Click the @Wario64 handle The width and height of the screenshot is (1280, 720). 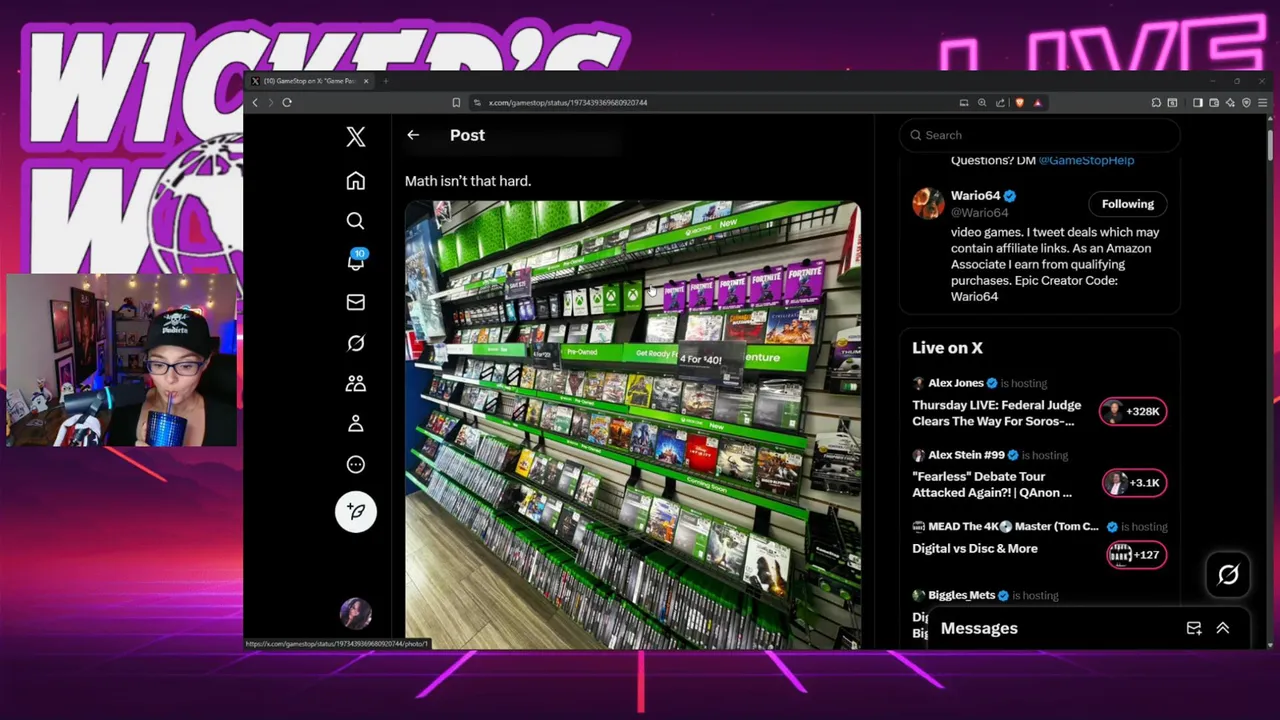[x=979, y=212]
